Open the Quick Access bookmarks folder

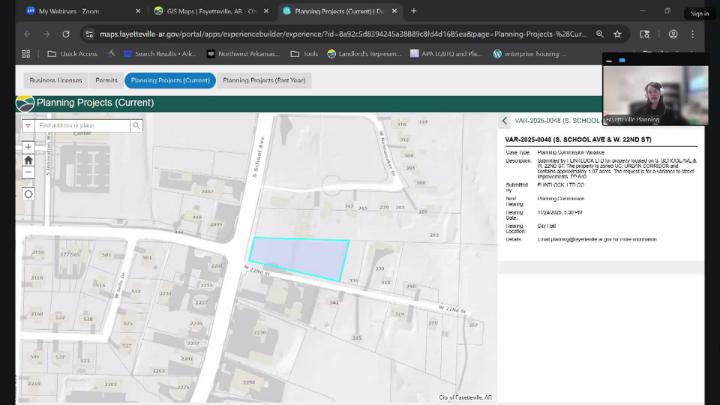pyautogui.click(x=73, y=54)
